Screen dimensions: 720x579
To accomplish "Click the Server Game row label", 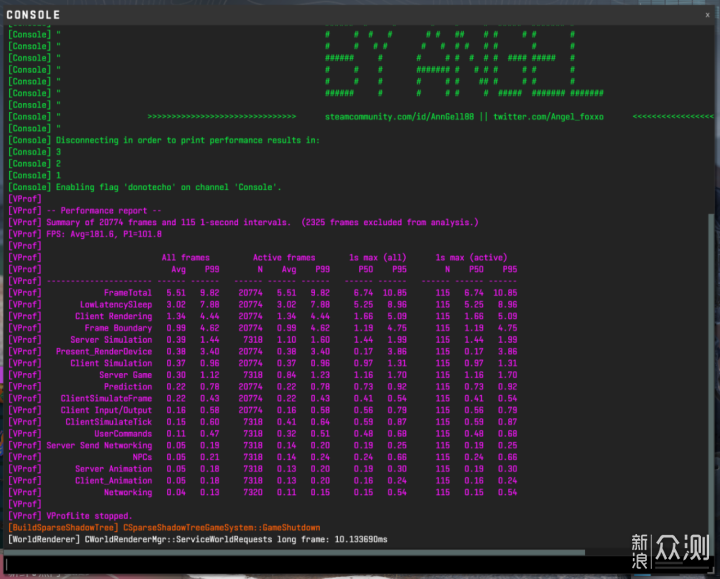I will point(125,375).
